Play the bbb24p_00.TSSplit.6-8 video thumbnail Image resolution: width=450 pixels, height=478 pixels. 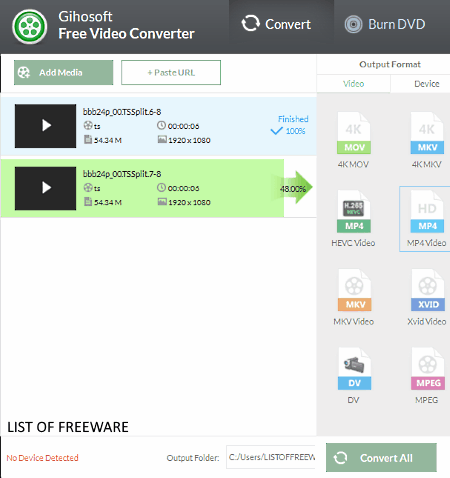coord(45,126)
